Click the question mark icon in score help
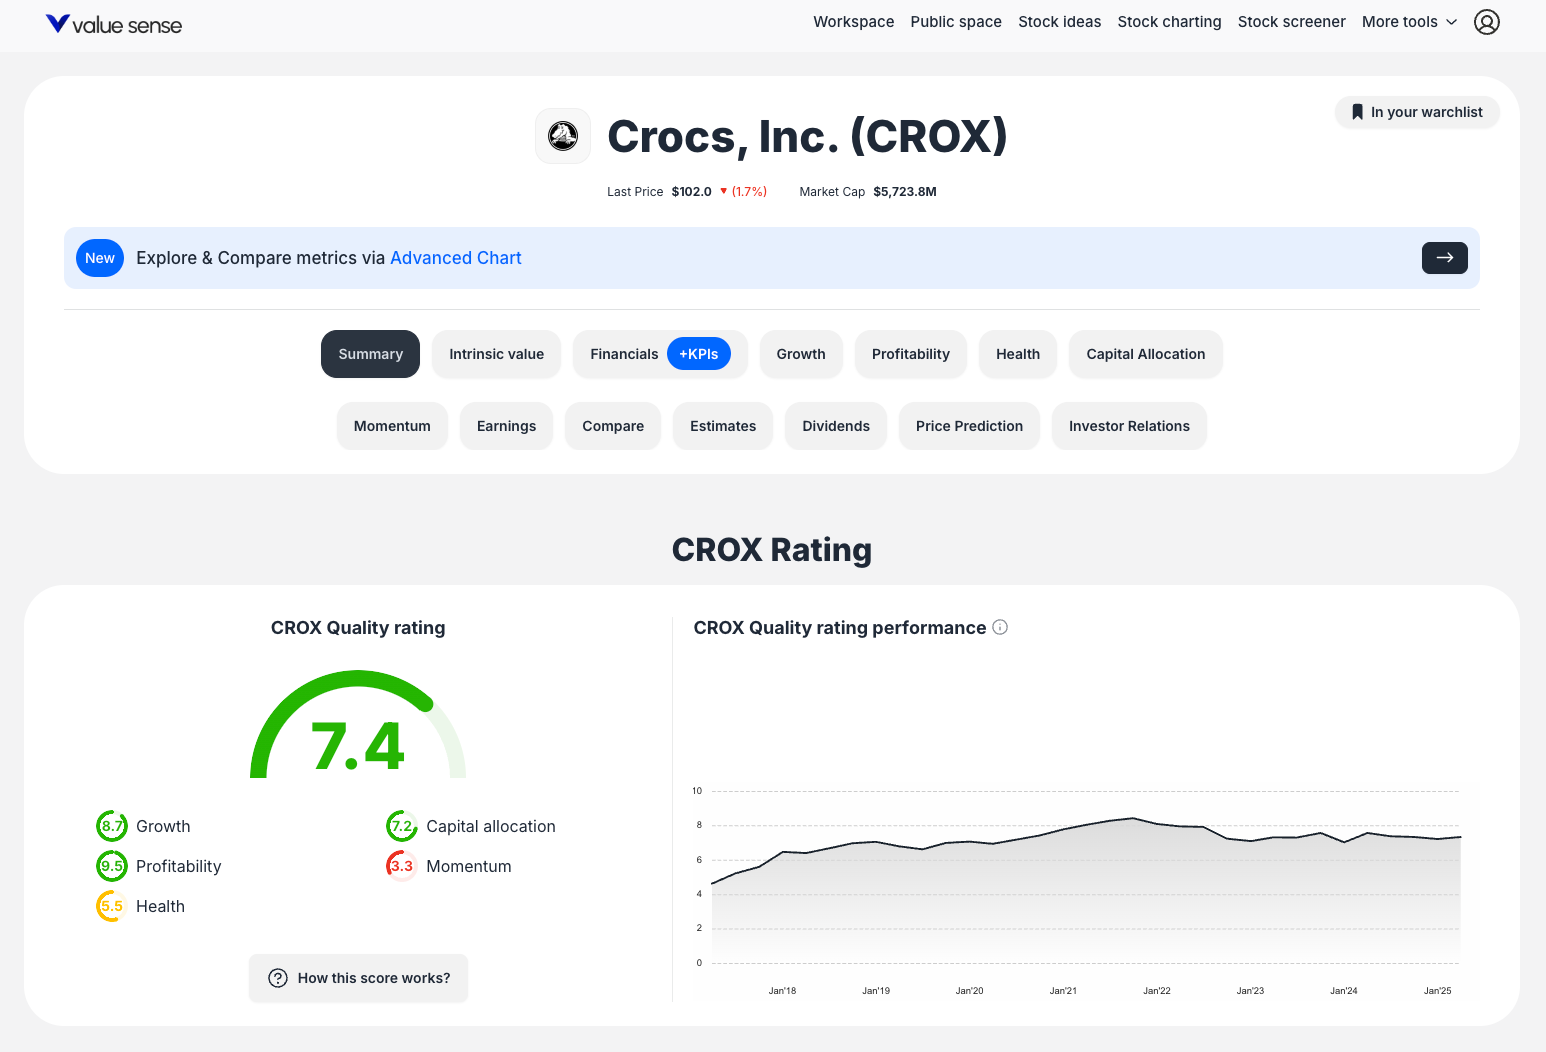This screenshot has width=1546, height=1052. pyautogui.click(x=278, y=978)
